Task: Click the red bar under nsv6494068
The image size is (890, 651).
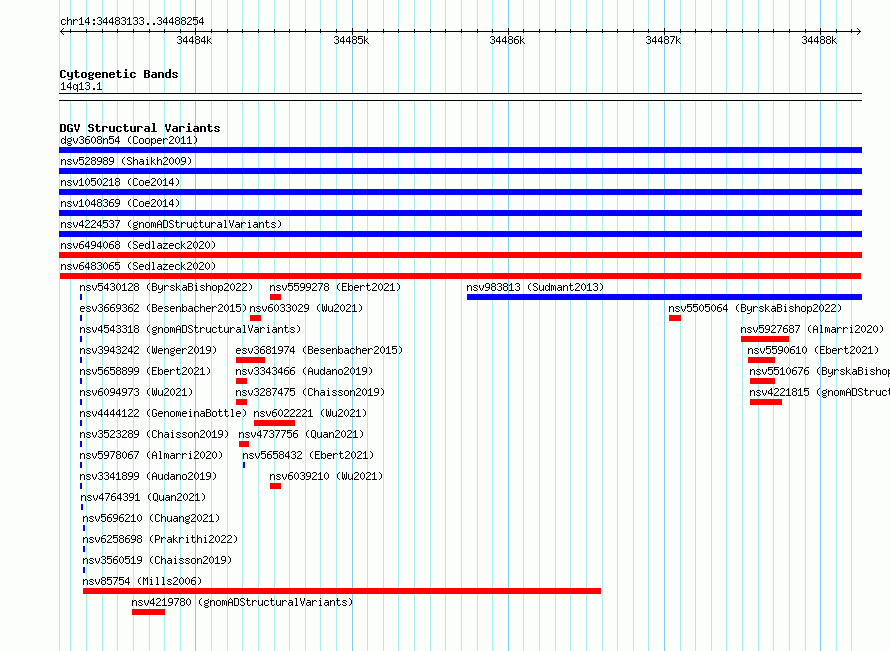Action: pos(460,255)
